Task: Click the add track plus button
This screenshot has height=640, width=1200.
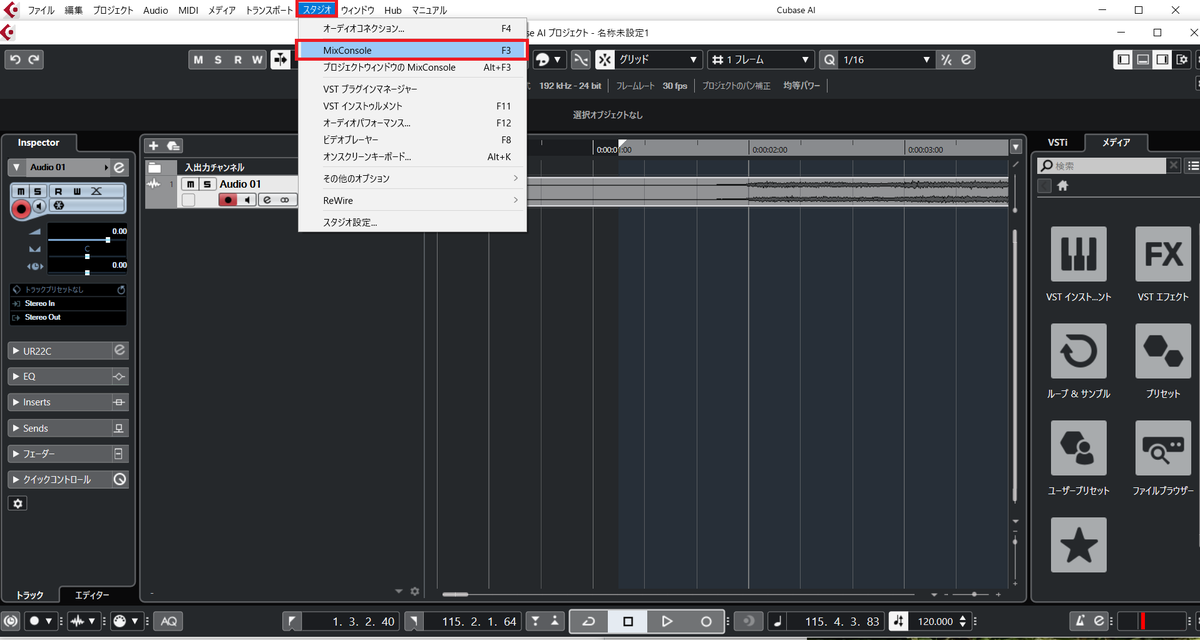Action: pos(154,146)
